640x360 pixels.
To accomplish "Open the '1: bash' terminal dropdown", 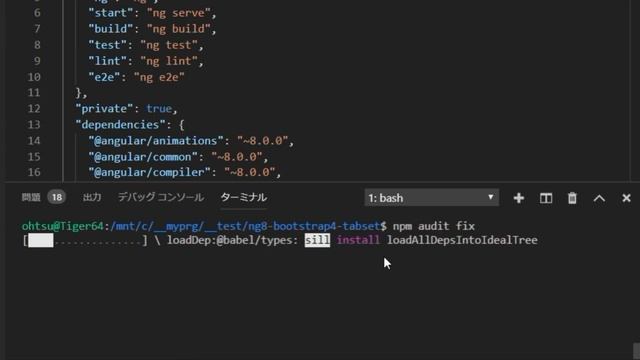I will 431,198.
